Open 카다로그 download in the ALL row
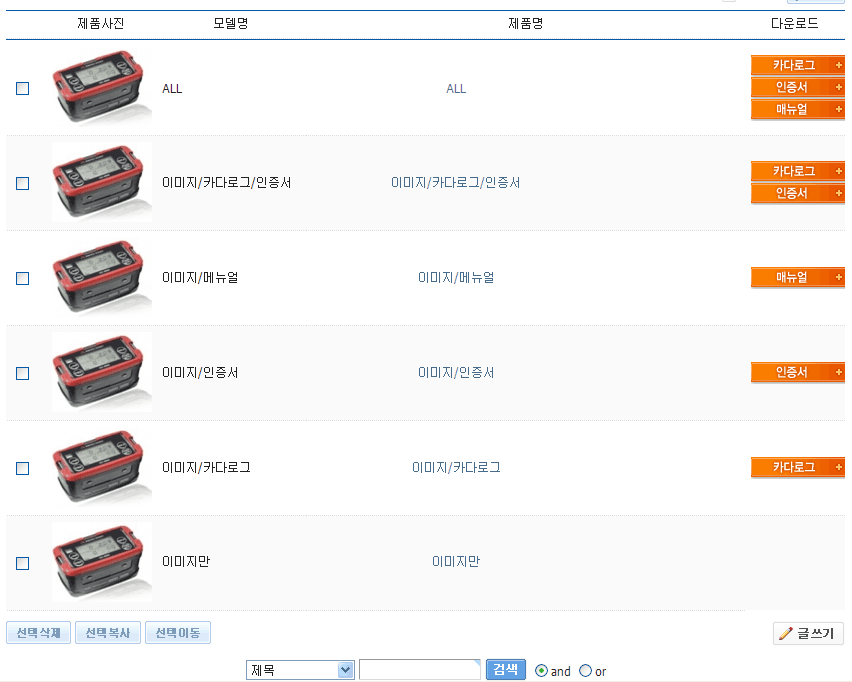Screen dimensions: 852x682 click(797, 65)
